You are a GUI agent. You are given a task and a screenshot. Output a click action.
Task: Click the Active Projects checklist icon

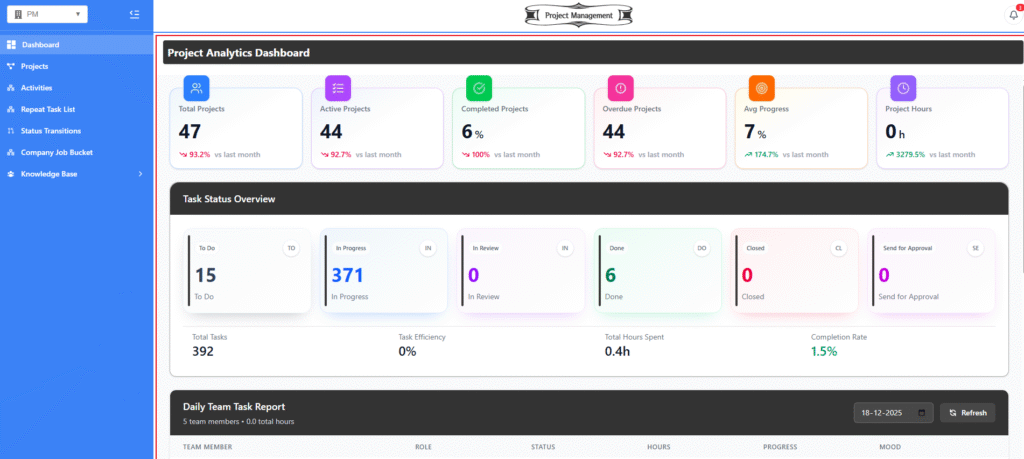[338, 88]
